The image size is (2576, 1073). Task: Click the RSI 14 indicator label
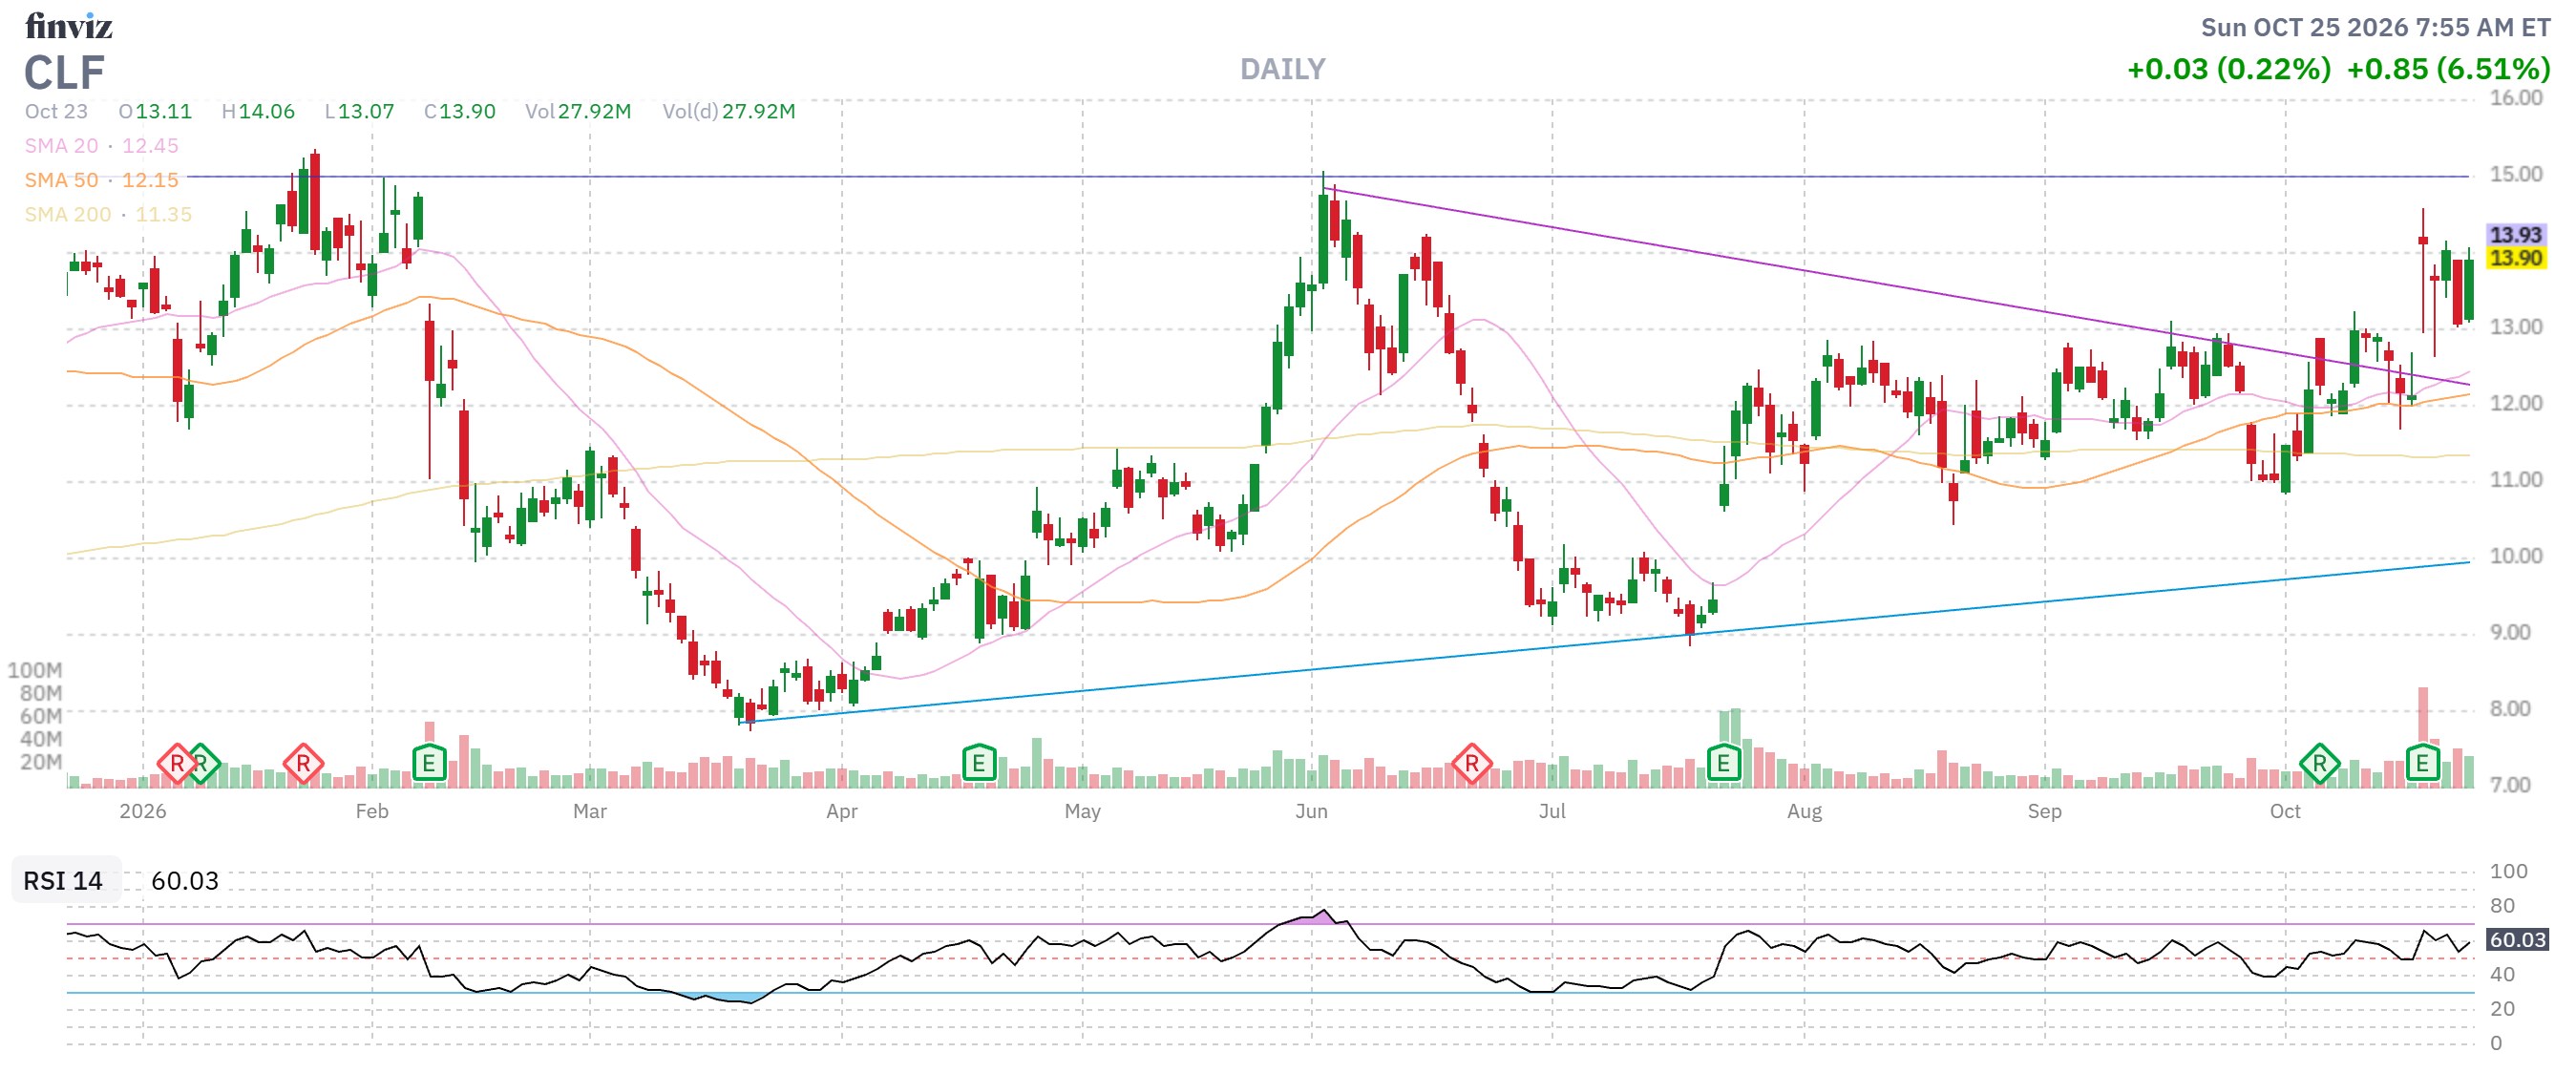pos(63,881)
